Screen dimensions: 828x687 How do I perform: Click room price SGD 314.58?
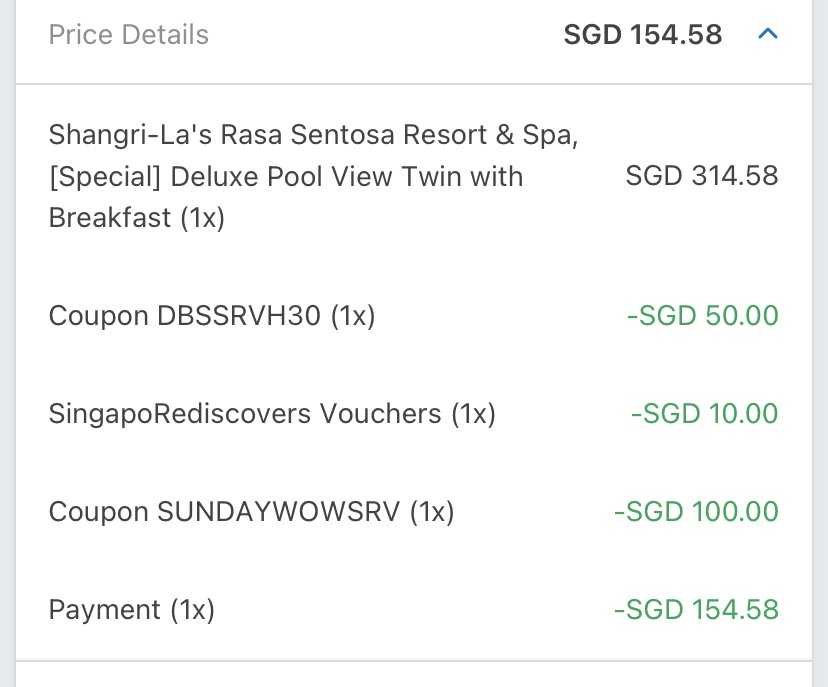point(701,176)
